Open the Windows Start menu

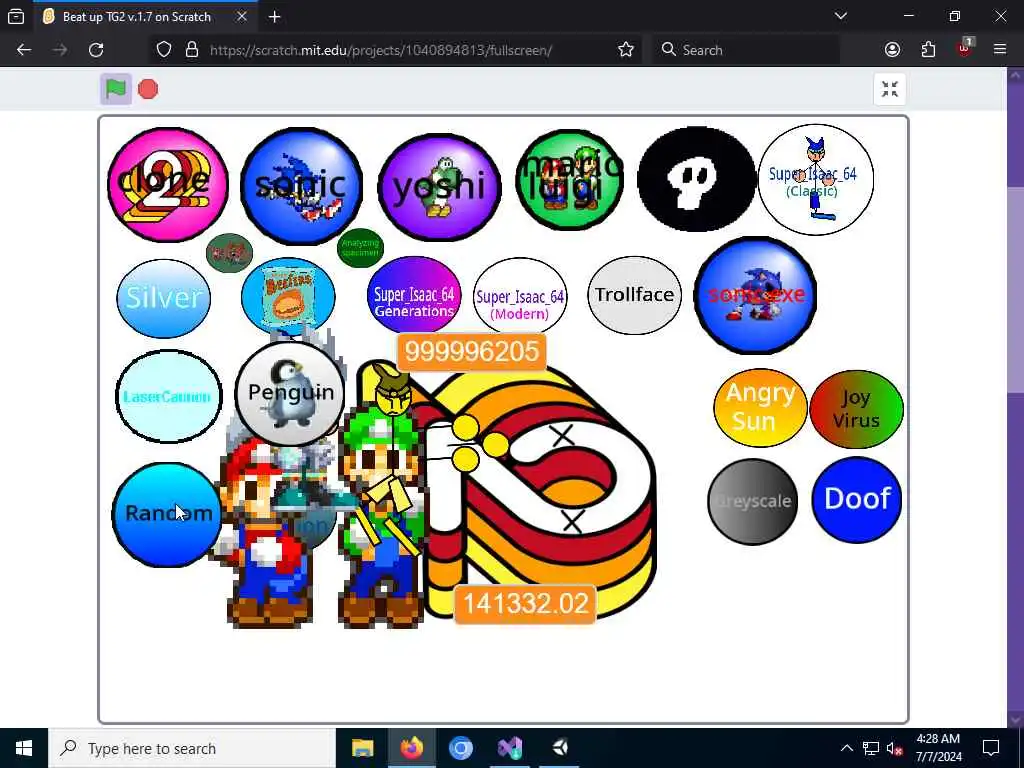point(24,748)
